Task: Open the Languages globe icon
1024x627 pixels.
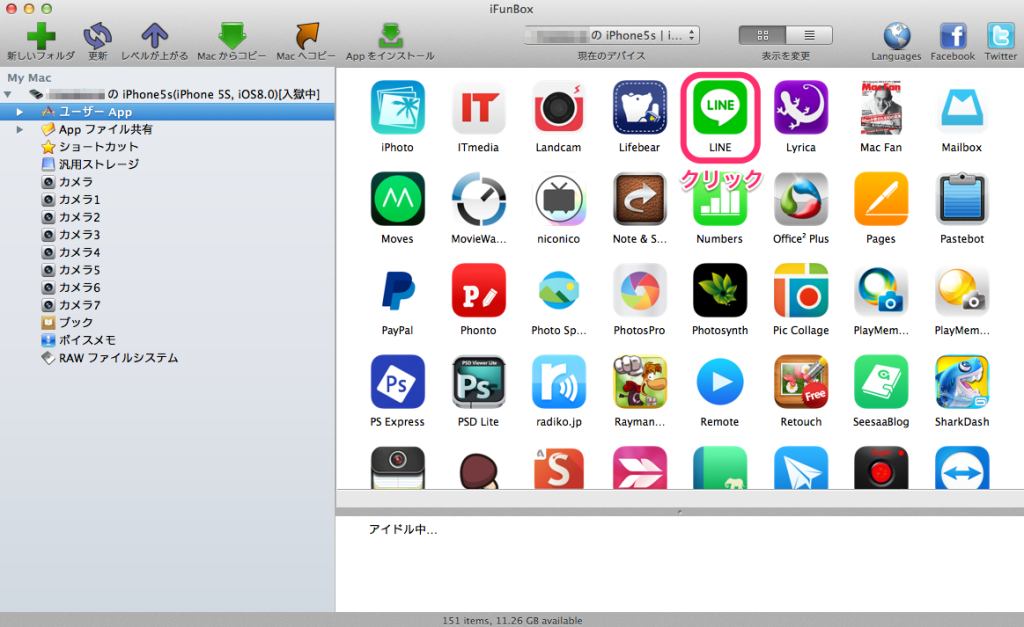Action: tap(895, 35)
